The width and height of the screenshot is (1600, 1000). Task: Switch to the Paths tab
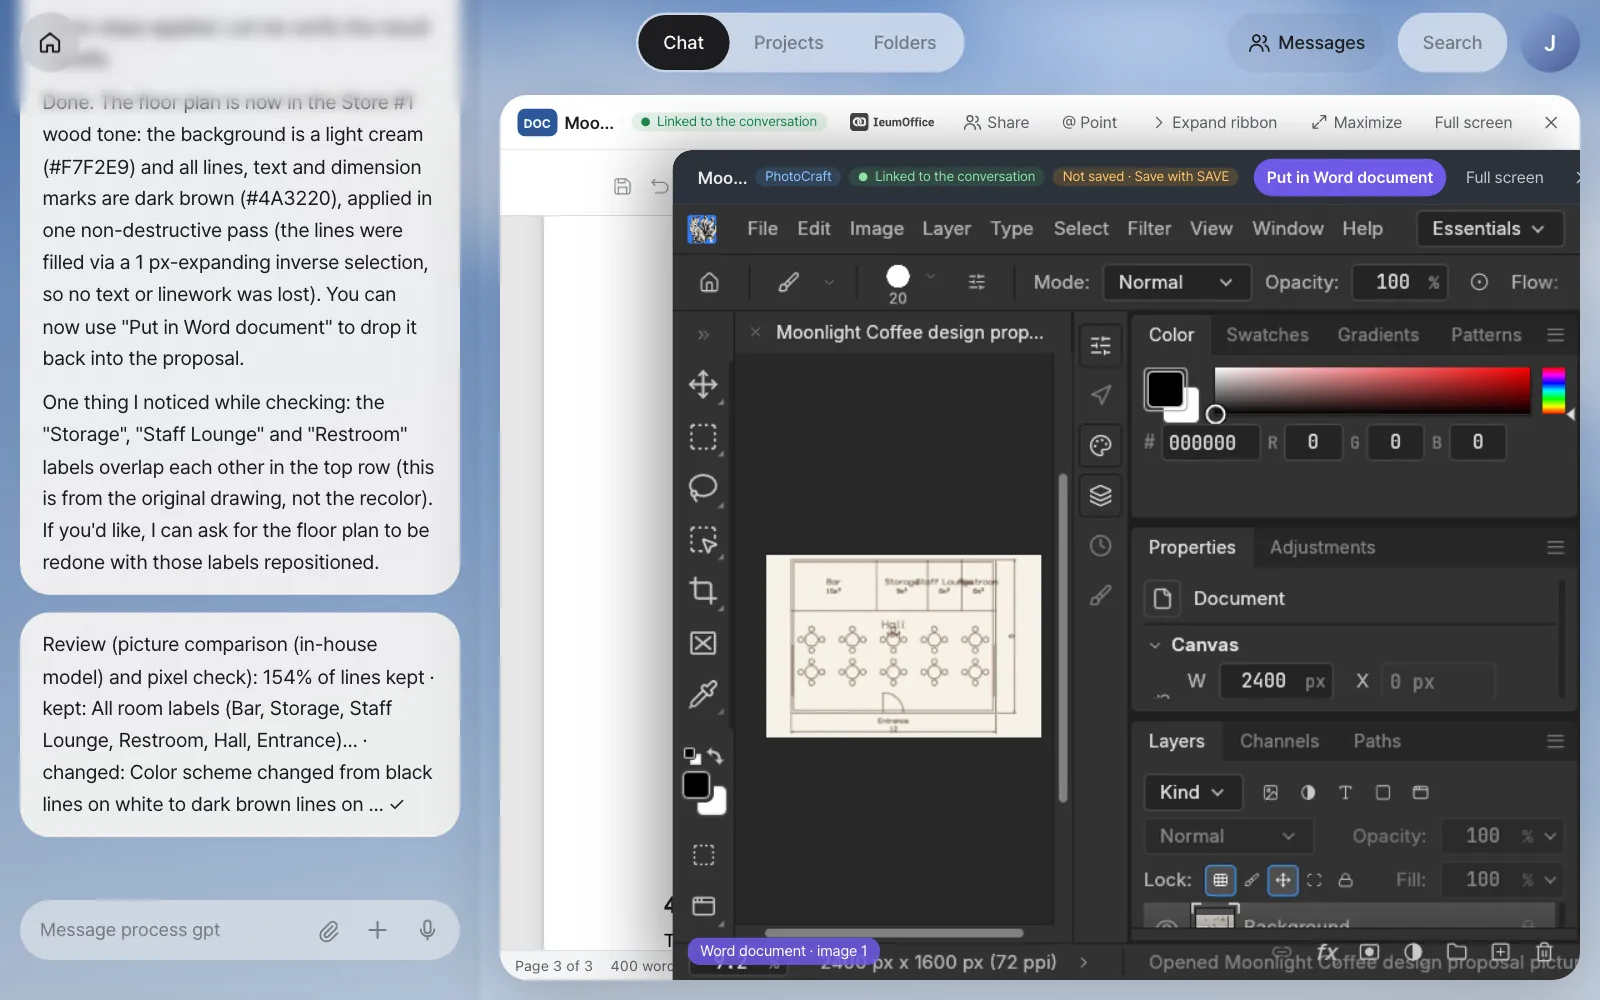coord(1377,741)
